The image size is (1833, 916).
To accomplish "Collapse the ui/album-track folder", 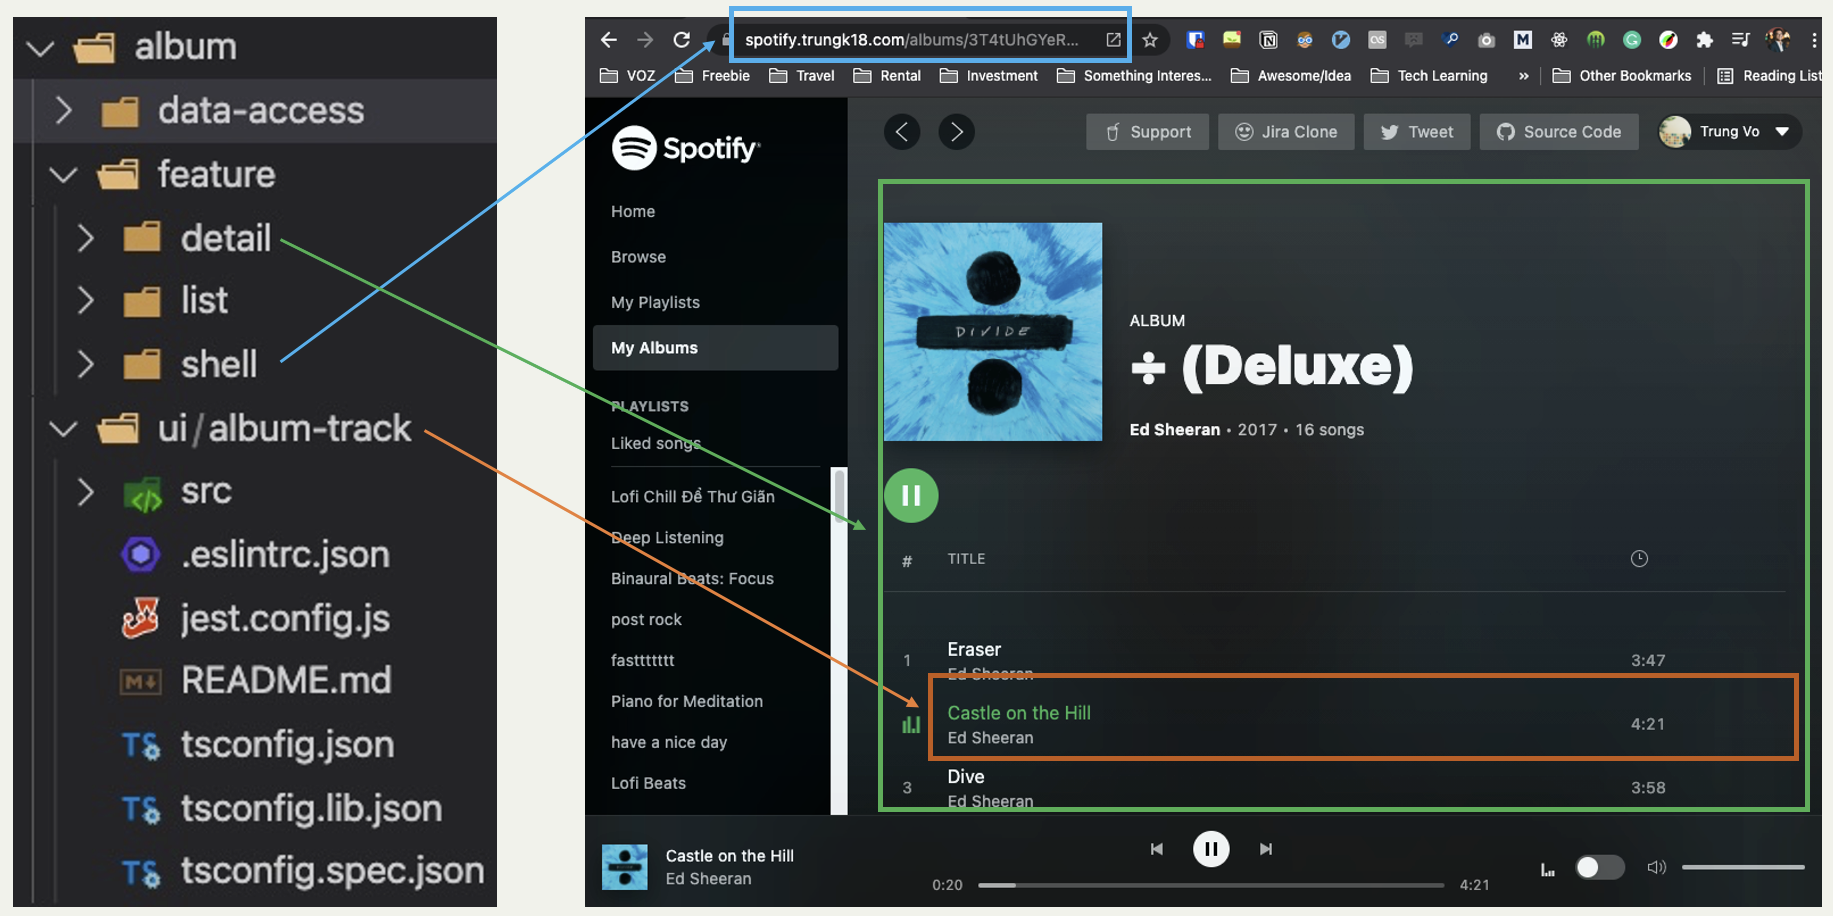I will click(x=63, y=429).
